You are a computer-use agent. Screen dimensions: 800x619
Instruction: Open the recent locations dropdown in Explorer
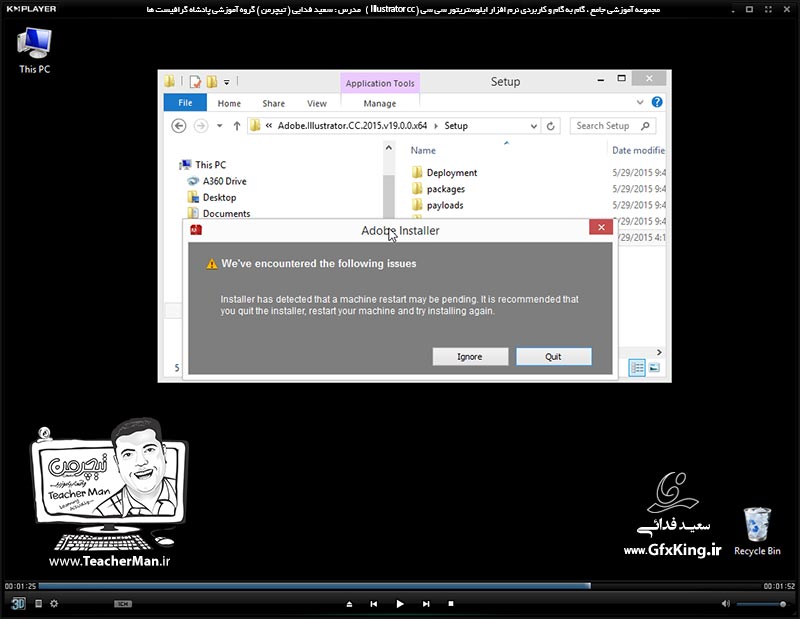pos(219,126)
